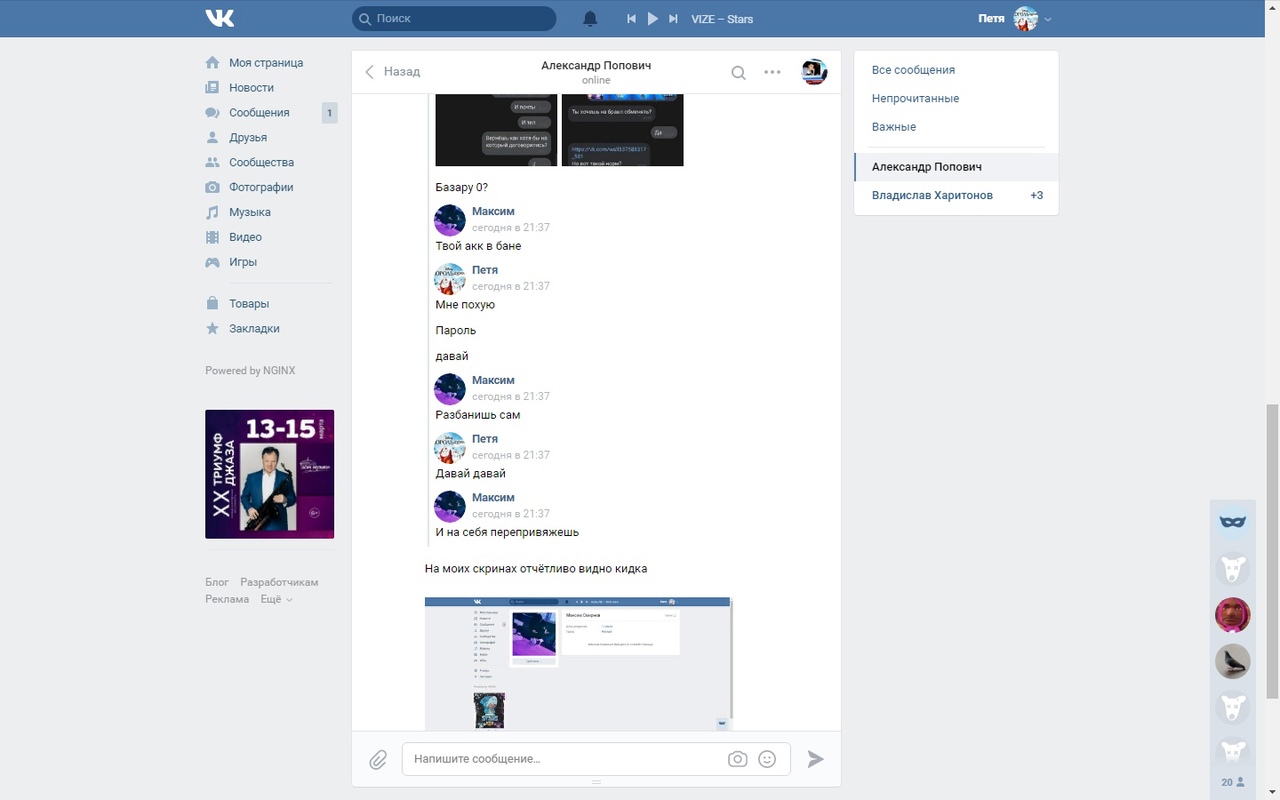
Task: Open Непрочитанные messages filter
Action: click(915, 98)
